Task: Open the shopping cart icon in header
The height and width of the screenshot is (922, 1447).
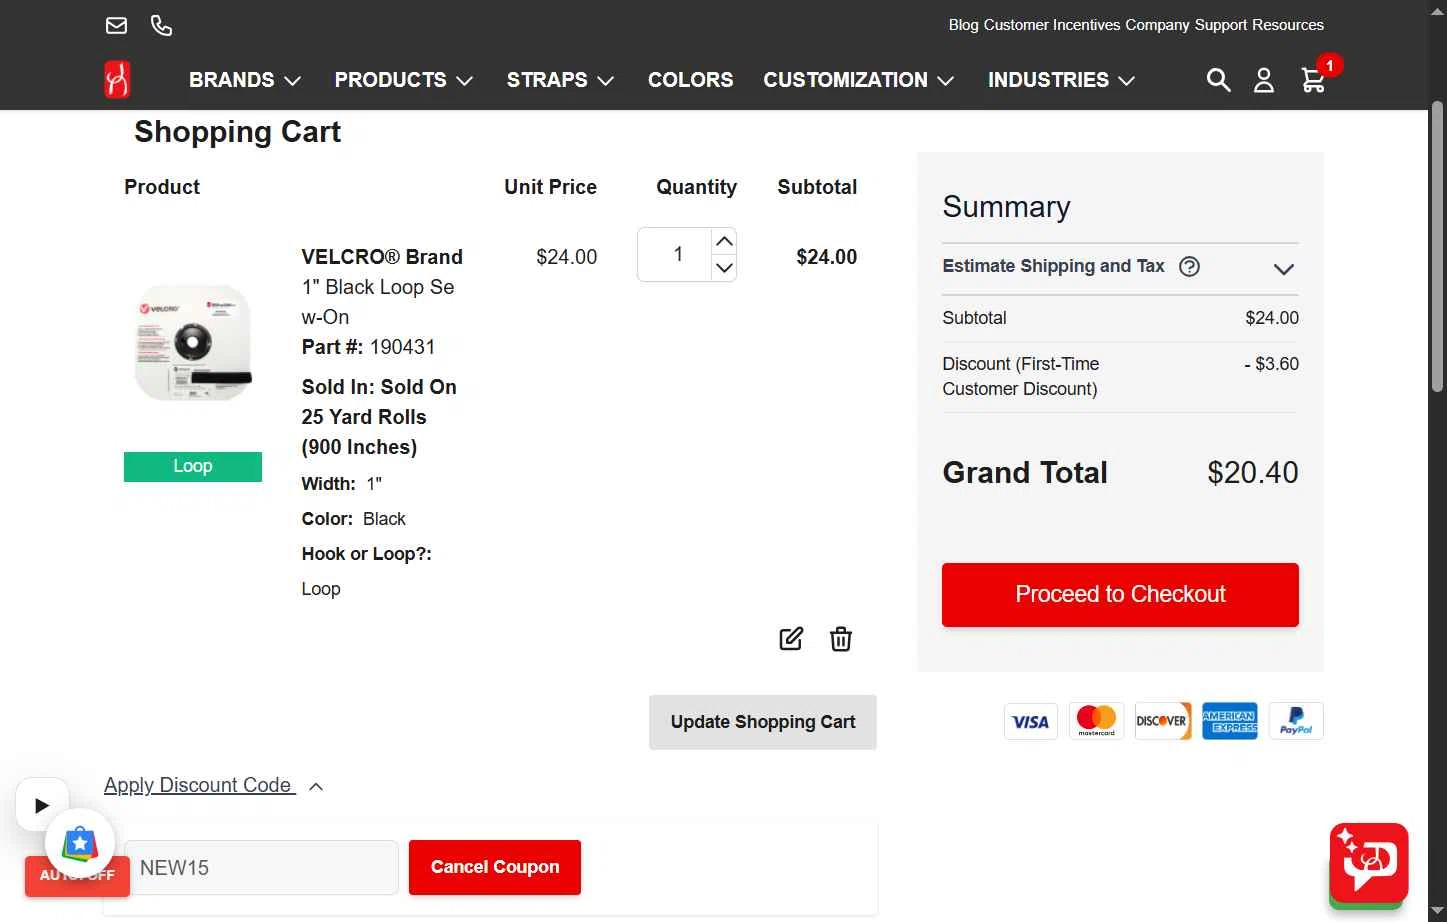Action: 1313,80
